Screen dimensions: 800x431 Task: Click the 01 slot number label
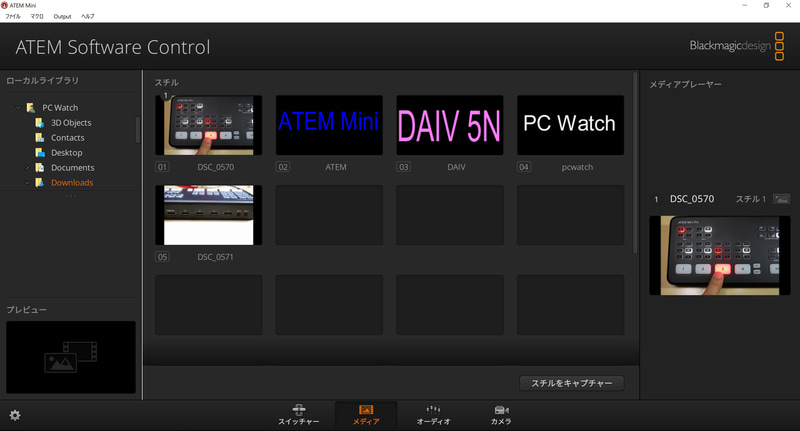tap(162, 167)
